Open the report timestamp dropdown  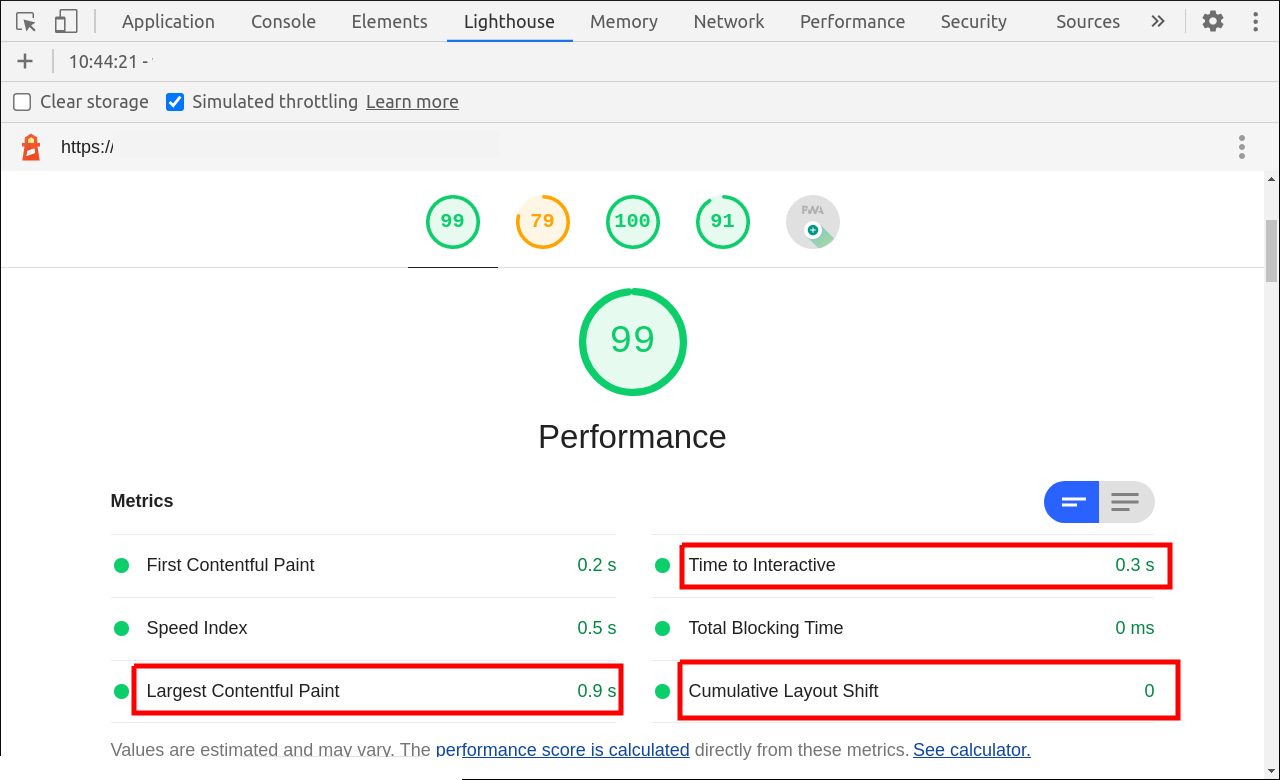click(108, 61)
